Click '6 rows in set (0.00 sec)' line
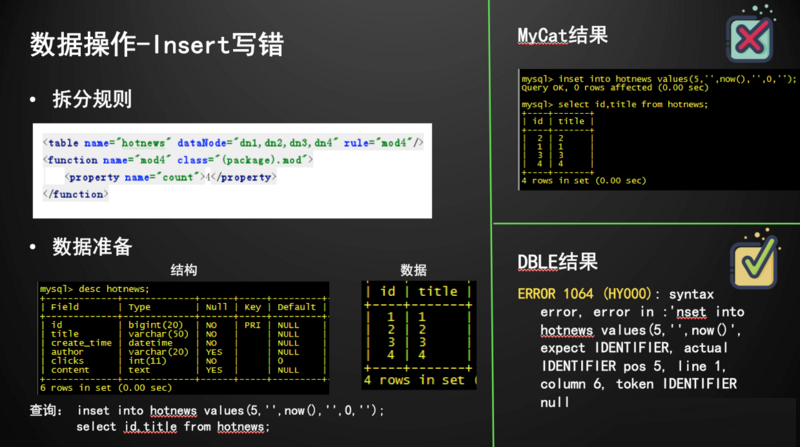 pyautogui.click(x=106, y=388)
